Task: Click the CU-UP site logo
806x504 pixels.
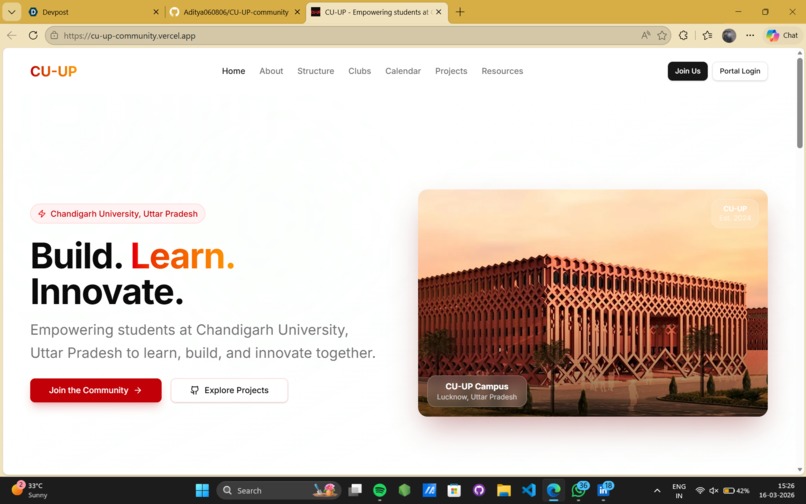Action: click(53, 71)
